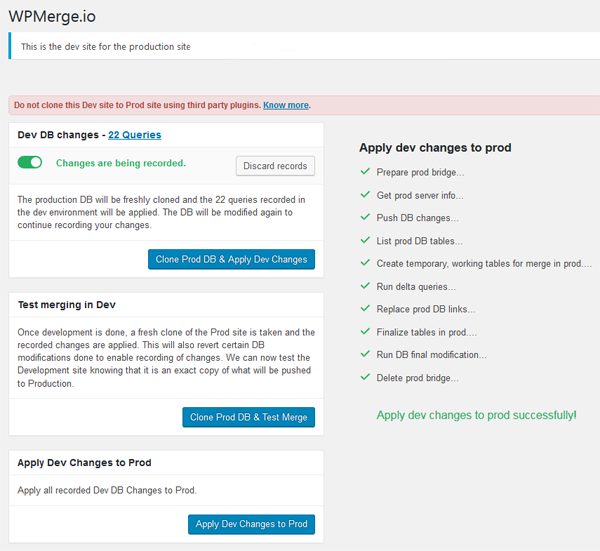Click checkmark icon beside Run delta queries
This screenshot has height=551, width=600.
pyautogui.click(x=365, y=285)
